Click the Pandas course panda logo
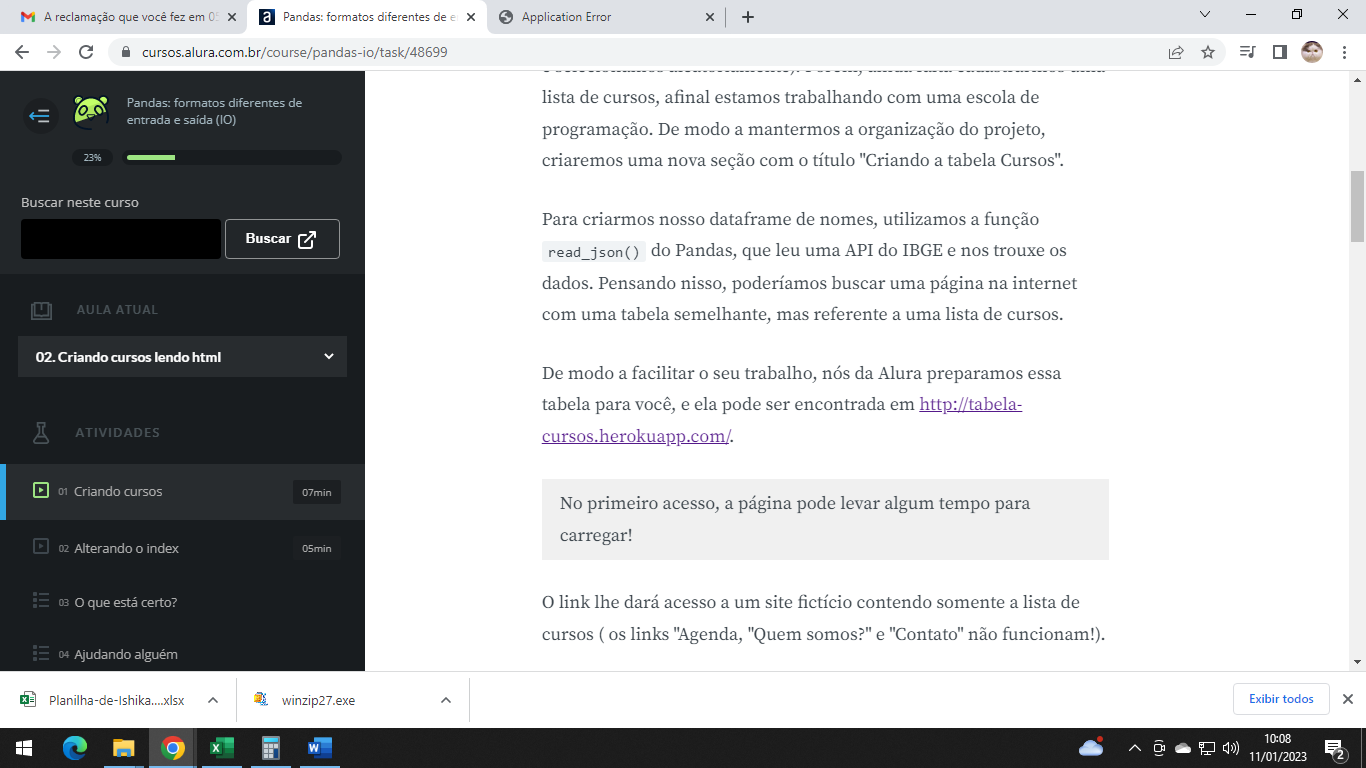The image size is (1366, 768). (x=91, y=113)
